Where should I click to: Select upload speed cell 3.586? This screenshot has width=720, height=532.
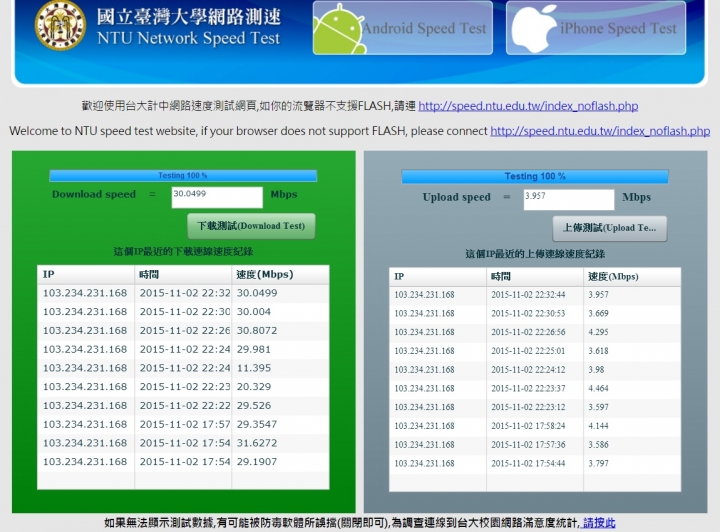(x=632, y=446)
